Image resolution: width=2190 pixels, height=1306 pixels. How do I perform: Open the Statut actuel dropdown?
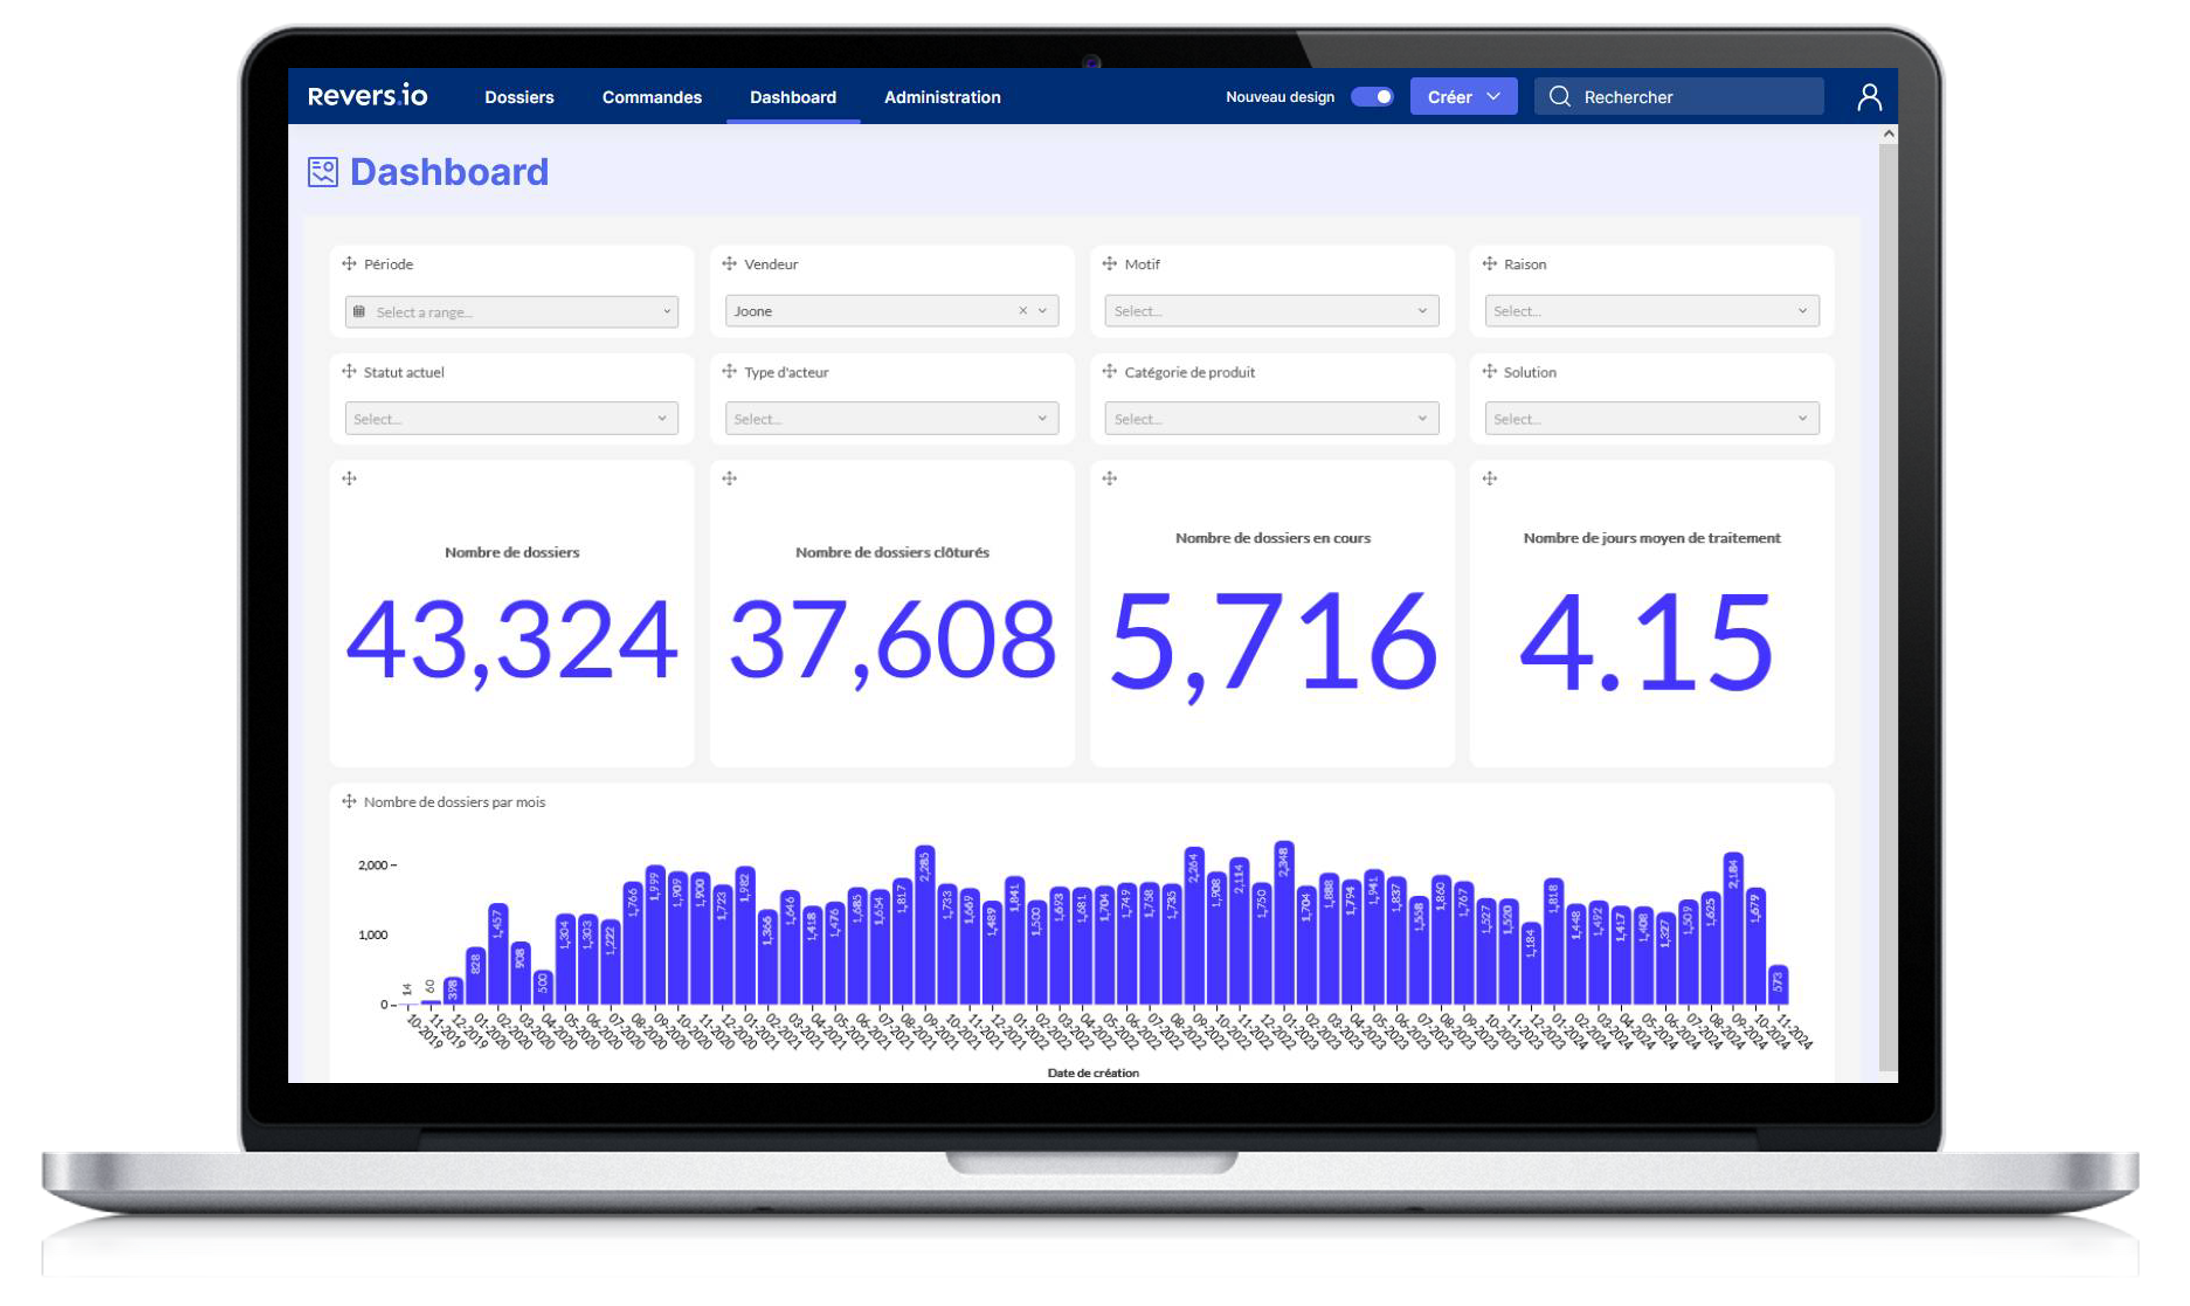coord(511,419)
